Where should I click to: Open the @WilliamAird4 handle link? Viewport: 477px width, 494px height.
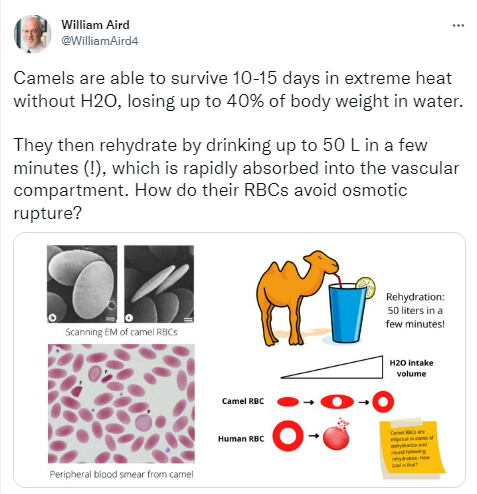click(100, 41)
